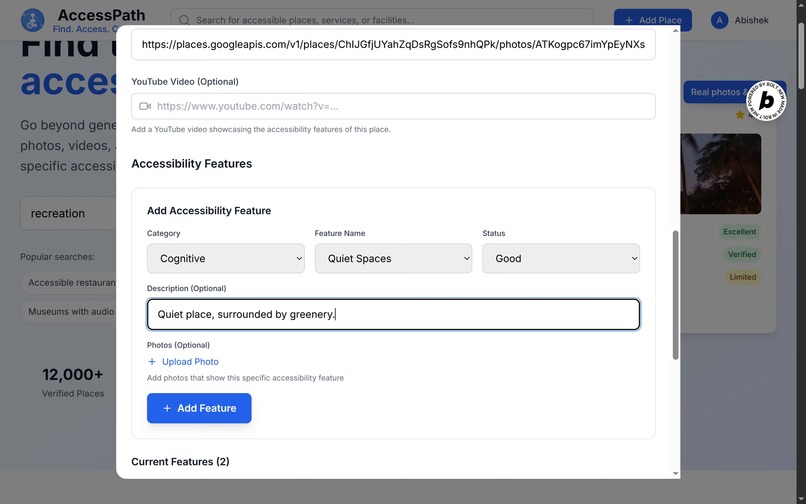
Task: Focus the YouTube Video URL input field
Action: [393, 106]
